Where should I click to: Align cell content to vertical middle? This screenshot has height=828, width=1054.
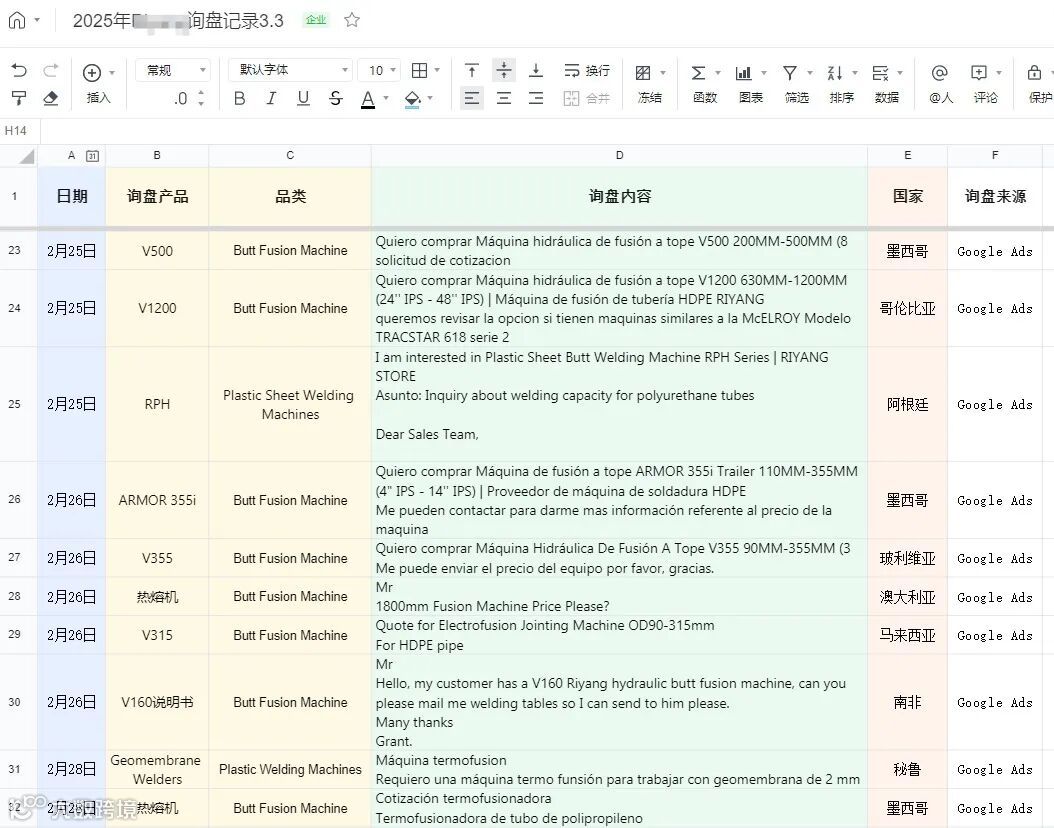503,70
